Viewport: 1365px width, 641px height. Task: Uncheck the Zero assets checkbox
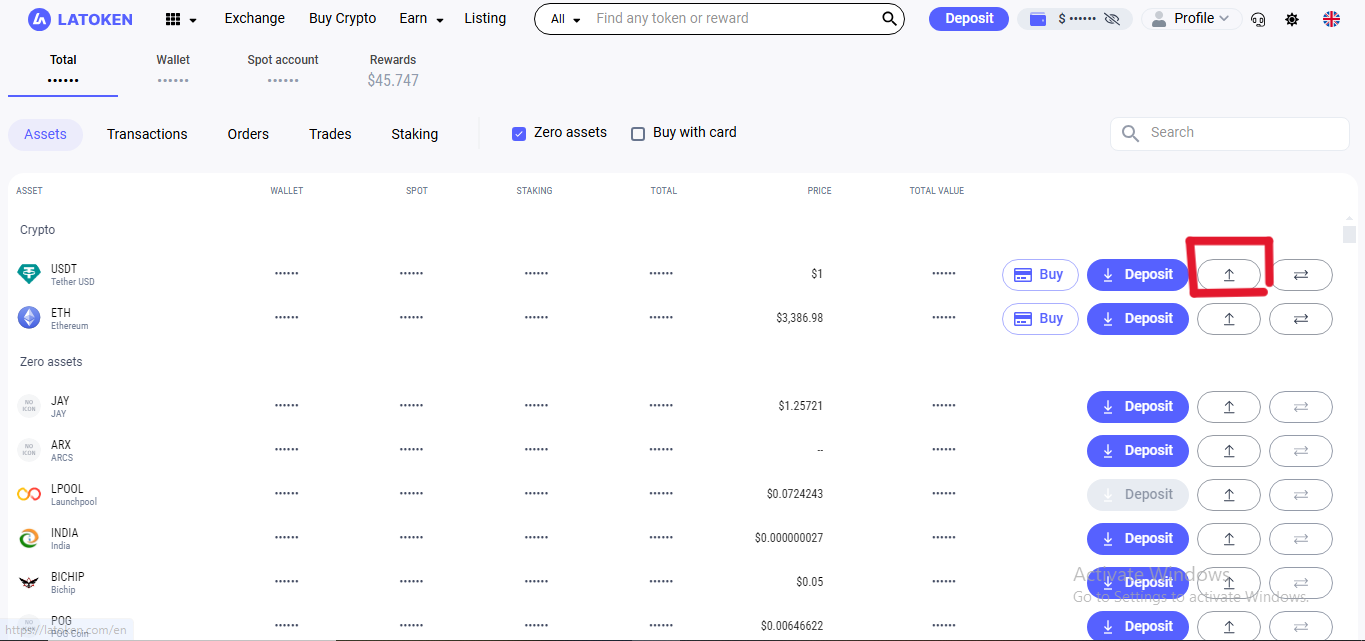519,134
